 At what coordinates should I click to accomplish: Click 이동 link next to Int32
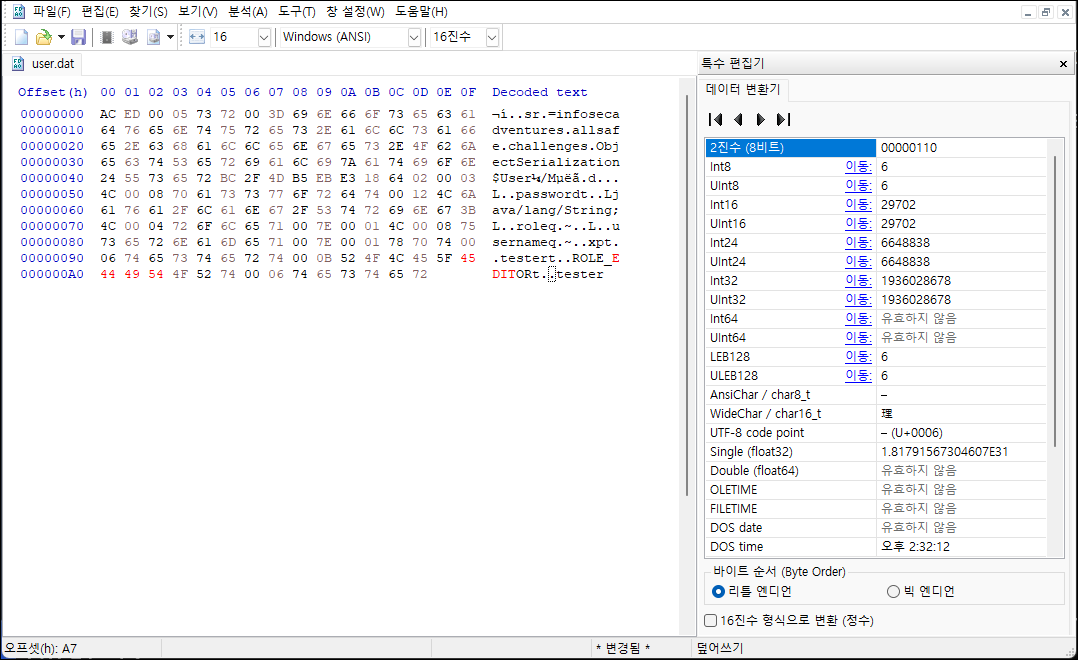858,280
